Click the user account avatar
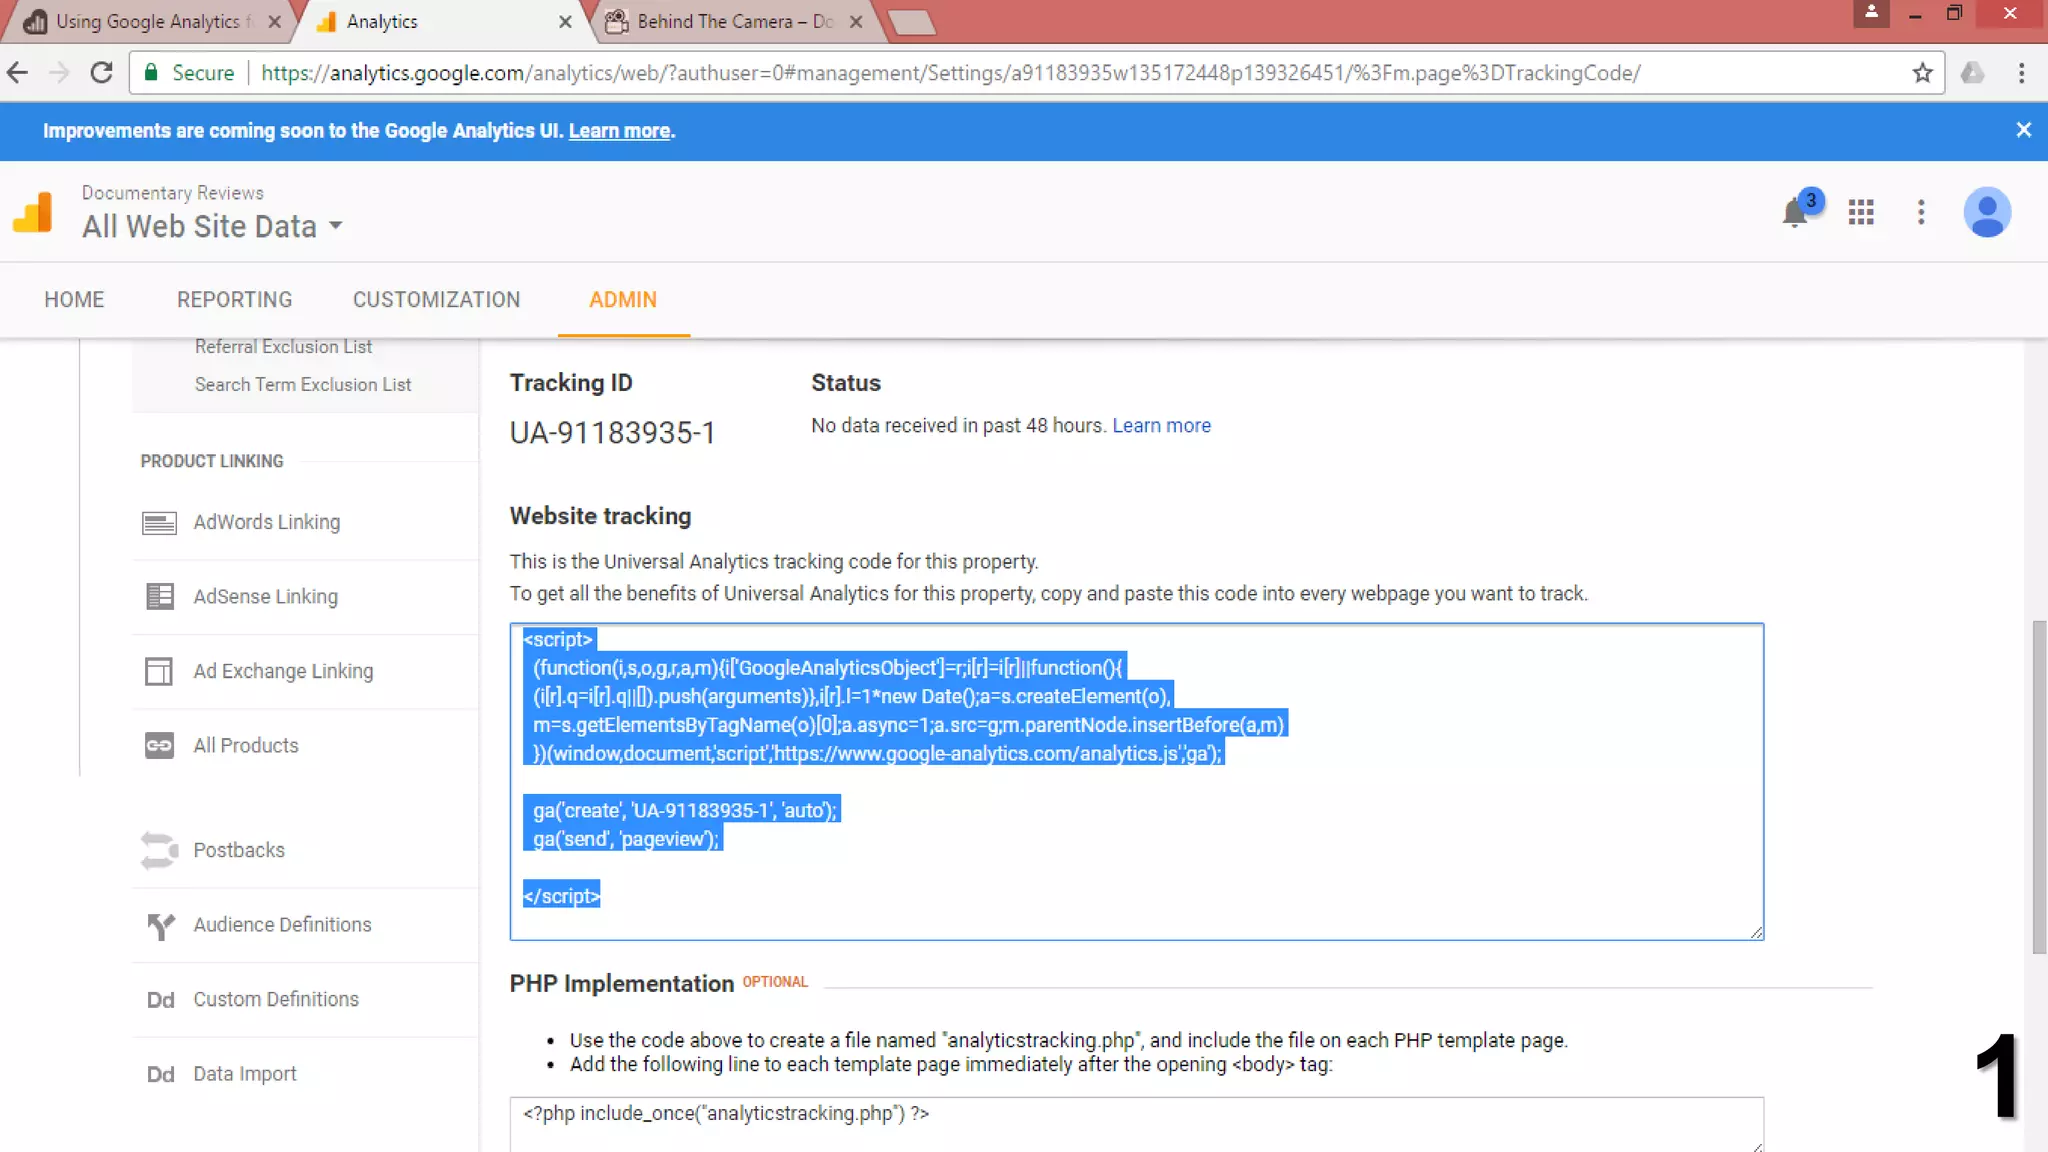Image resolution: width=2048 pixels, height=1152 pixels. (1987, 212)
